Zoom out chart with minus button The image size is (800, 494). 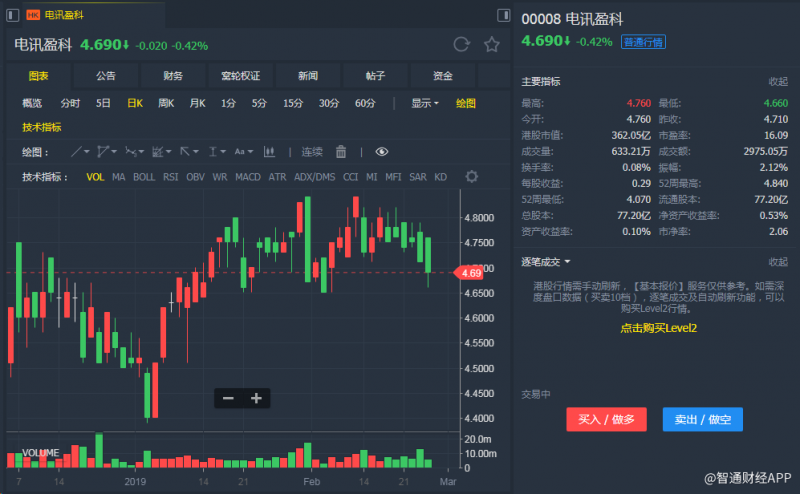(x=228, y=398)
